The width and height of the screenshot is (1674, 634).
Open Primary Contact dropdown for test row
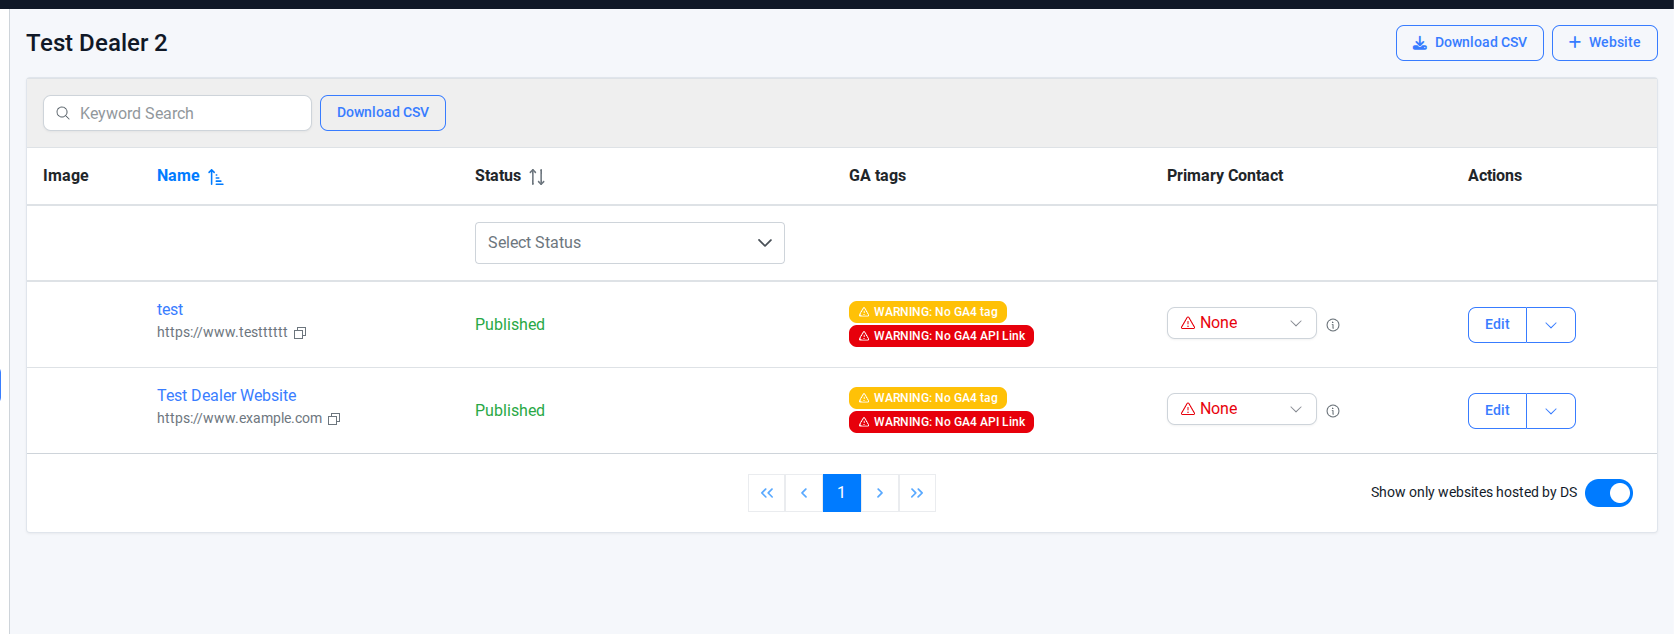(1241, 323)
